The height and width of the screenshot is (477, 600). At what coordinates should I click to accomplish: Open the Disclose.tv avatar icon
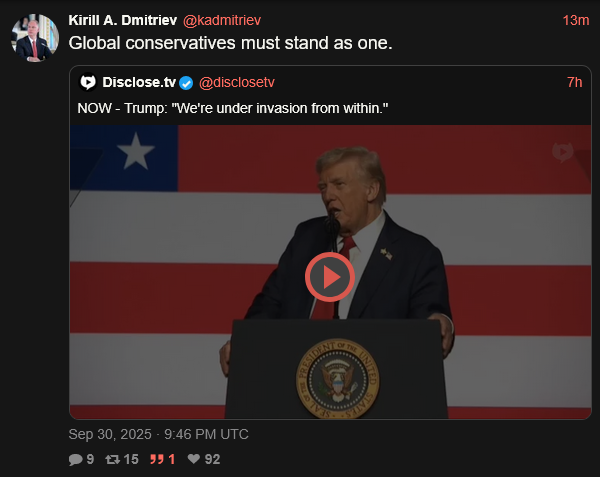(88, 82)
